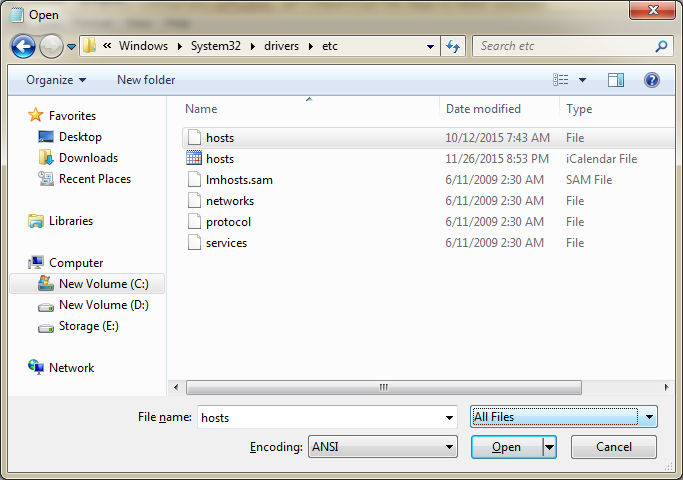Select the lmhosts.sam file
The height and width of the screenshot is (480, 683).
click(x=429, y=180)
